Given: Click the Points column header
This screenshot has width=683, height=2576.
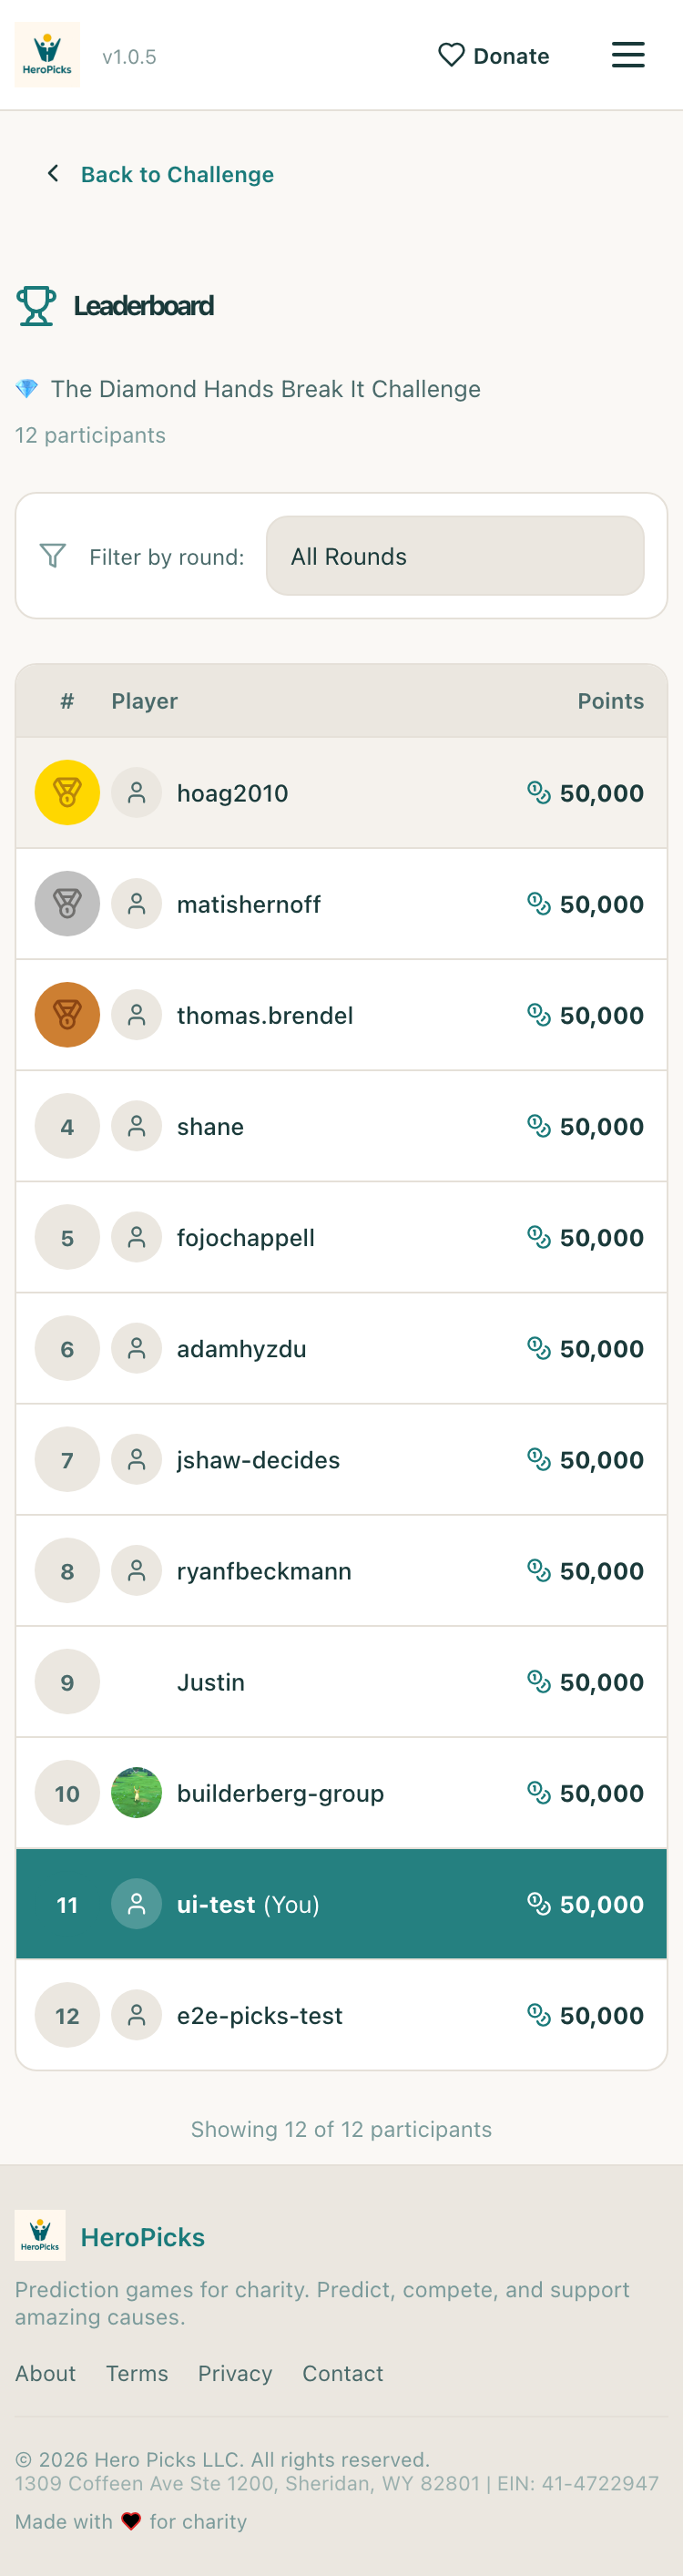Looking at the screenshot, I should tap(610, 701).
